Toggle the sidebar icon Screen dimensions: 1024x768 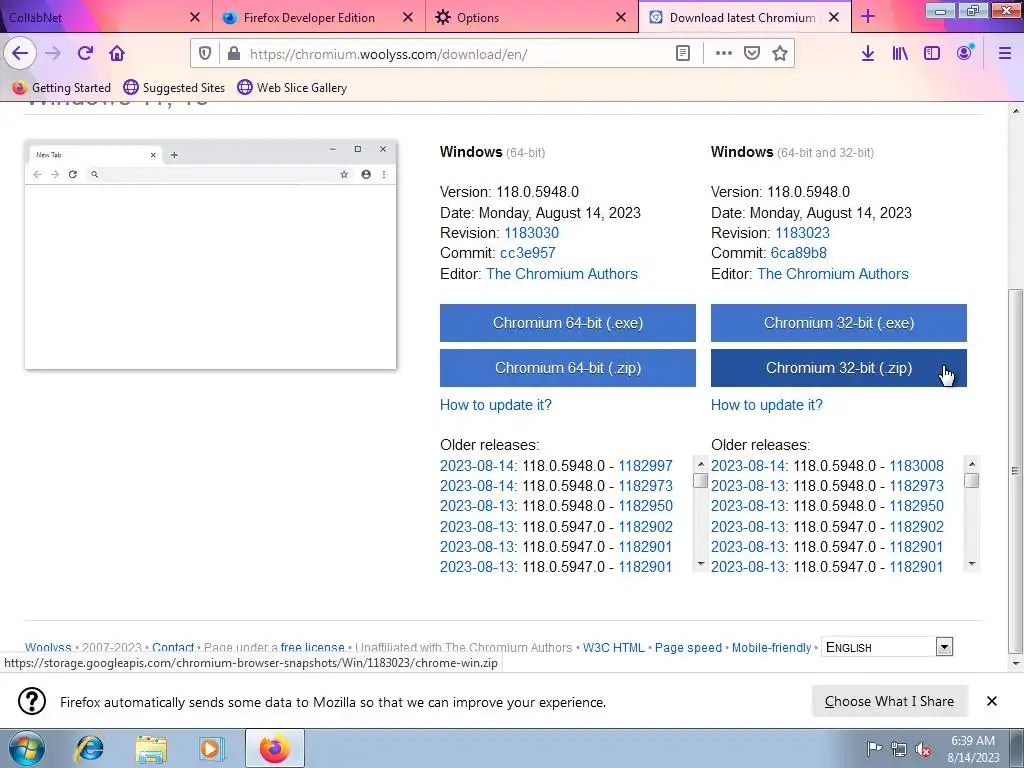click(x=932, y=54)
